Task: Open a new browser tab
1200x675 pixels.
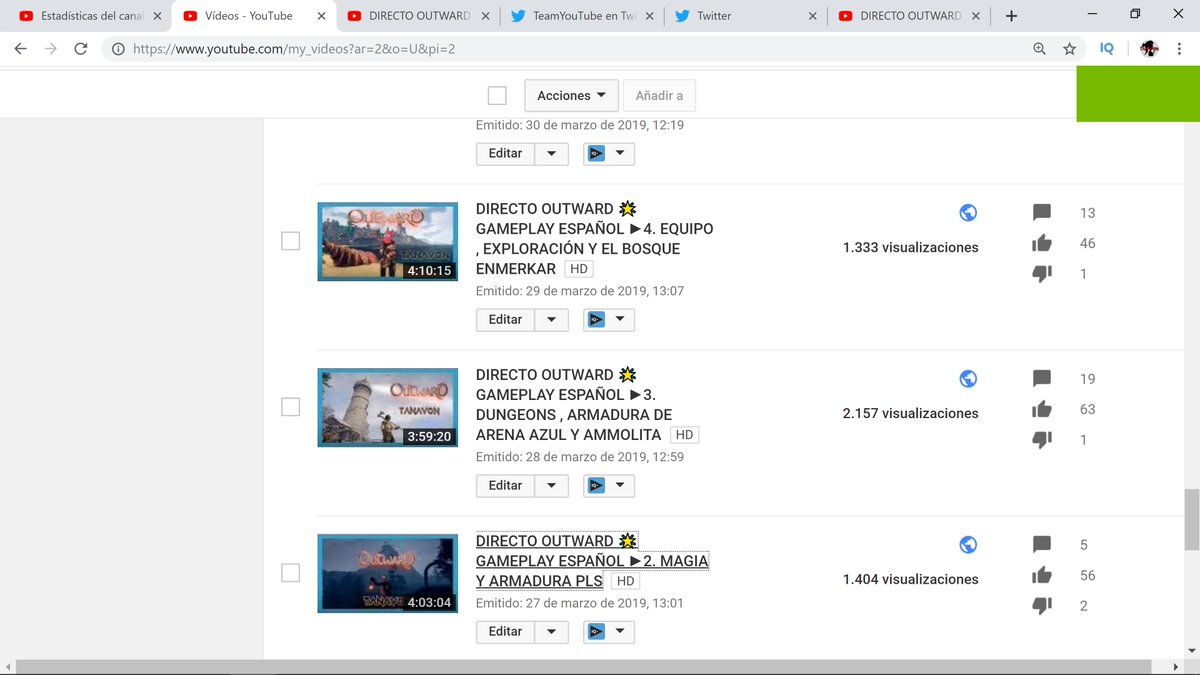Action: [1011, 16]
